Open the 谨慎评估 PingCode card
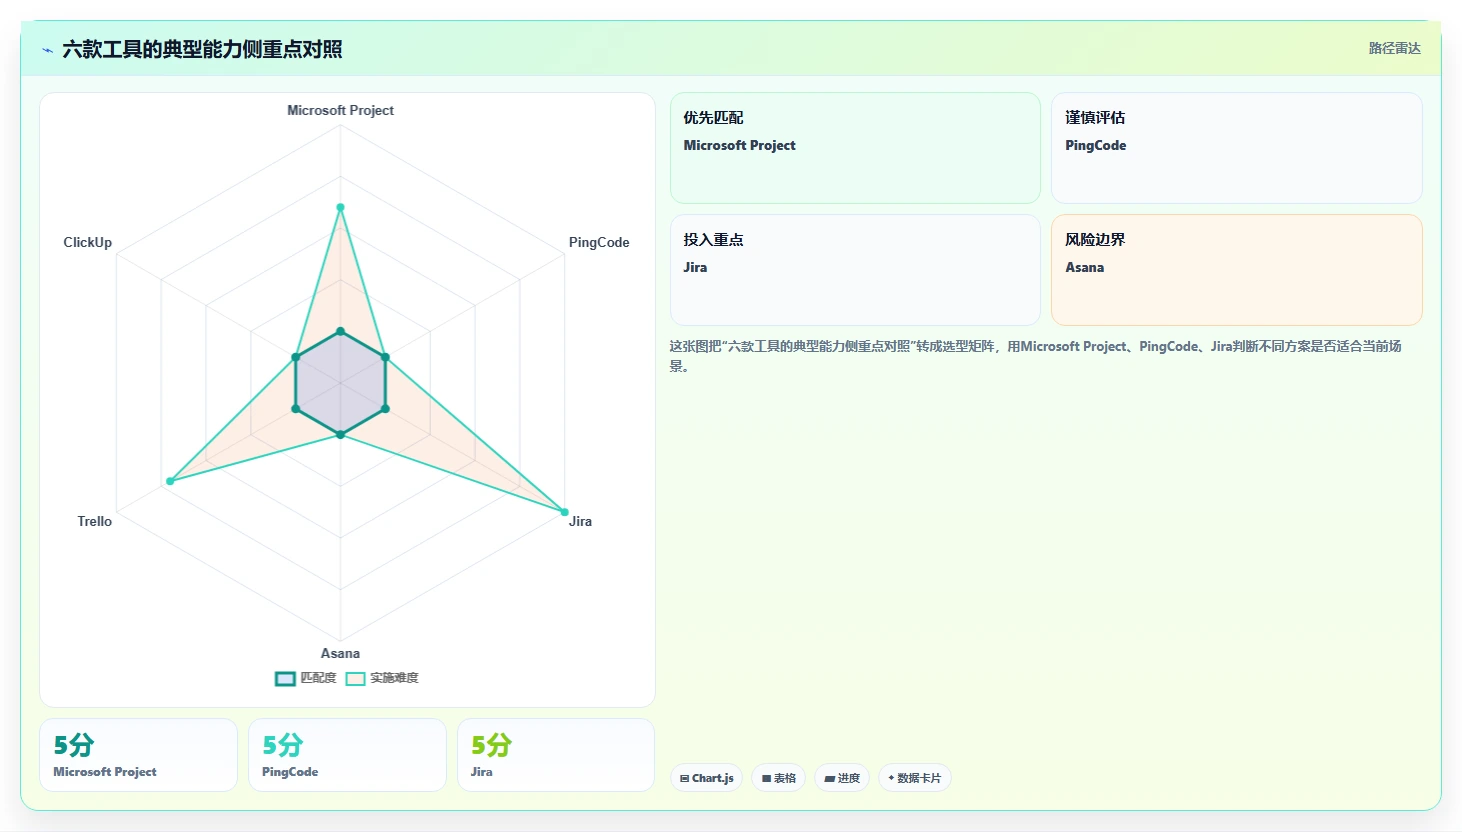 coord(1237,148)
